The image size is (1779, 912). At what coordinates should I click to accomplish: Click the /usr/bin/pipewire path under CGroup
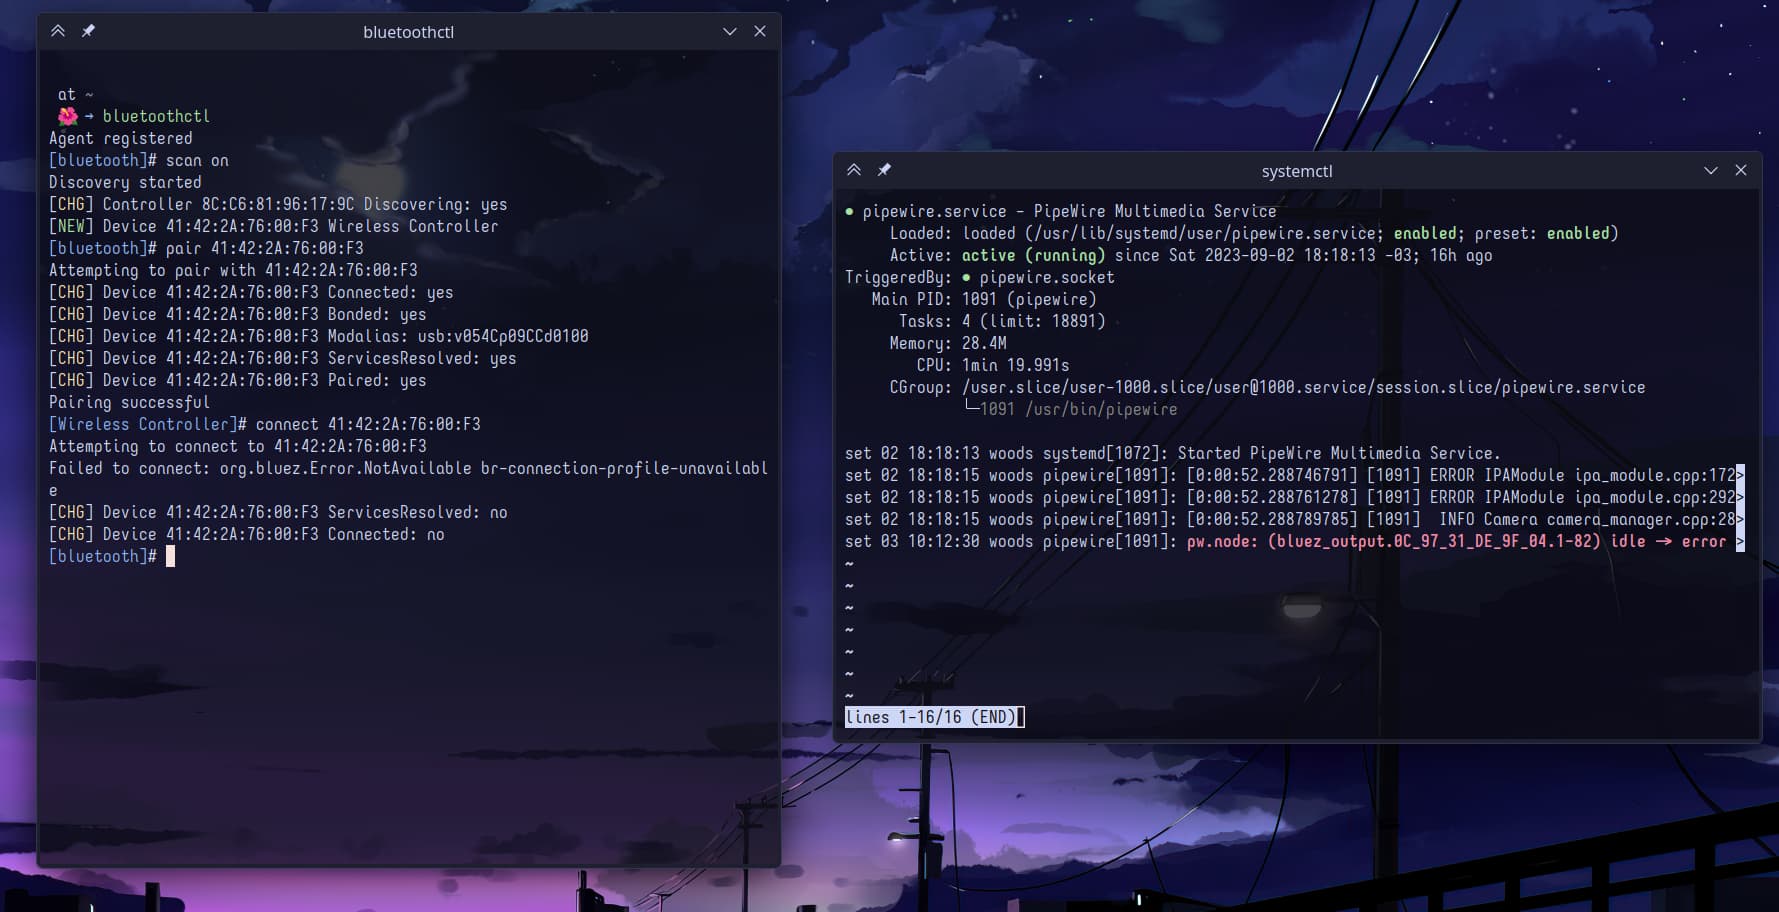point(1101,409)
